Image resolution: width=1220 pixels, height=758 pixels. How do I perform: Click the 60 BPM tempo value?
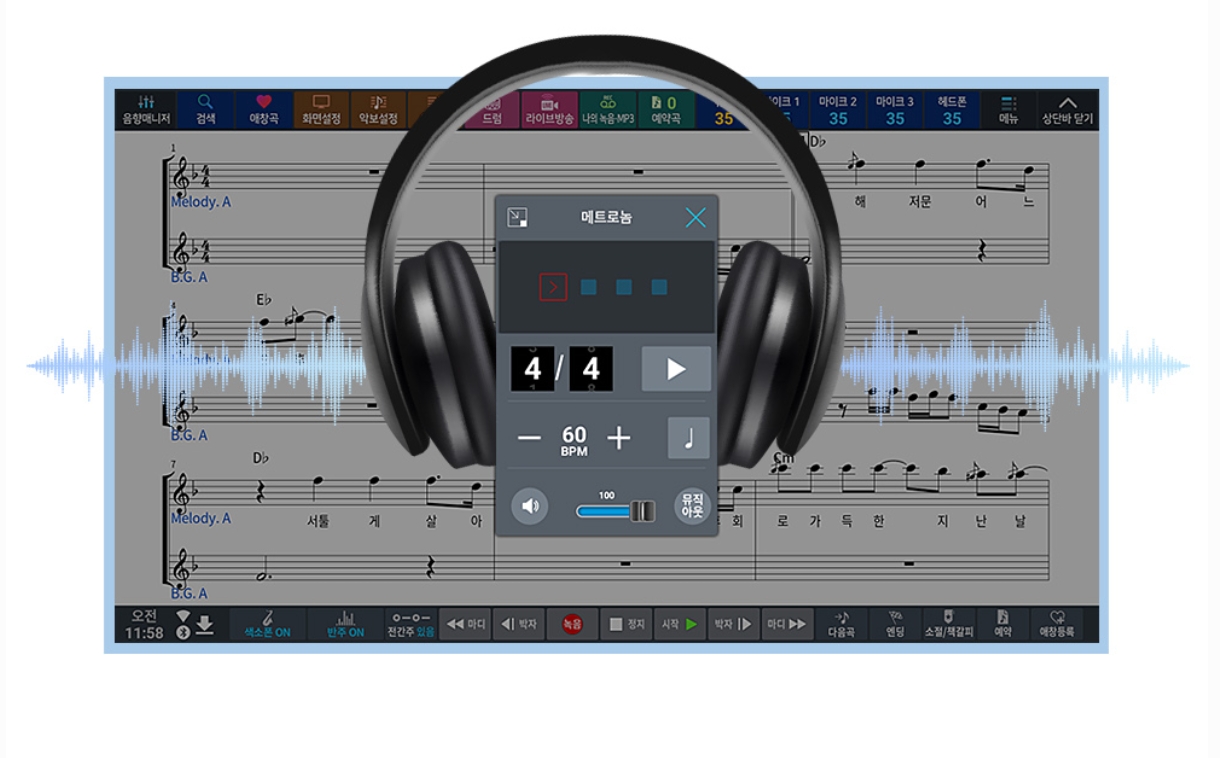574,440
